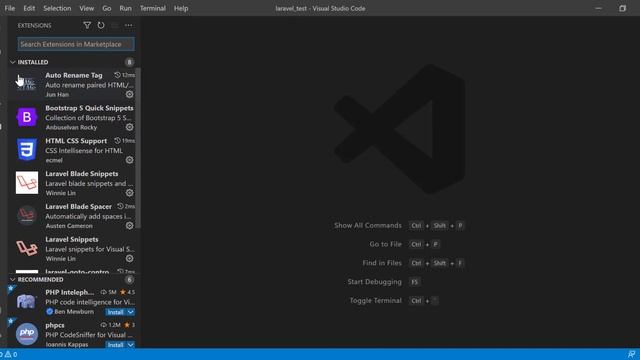Click HTML CSS Support activation time icon
The width and height of the screenshot is (640, 360).
[x=118, y=141]
